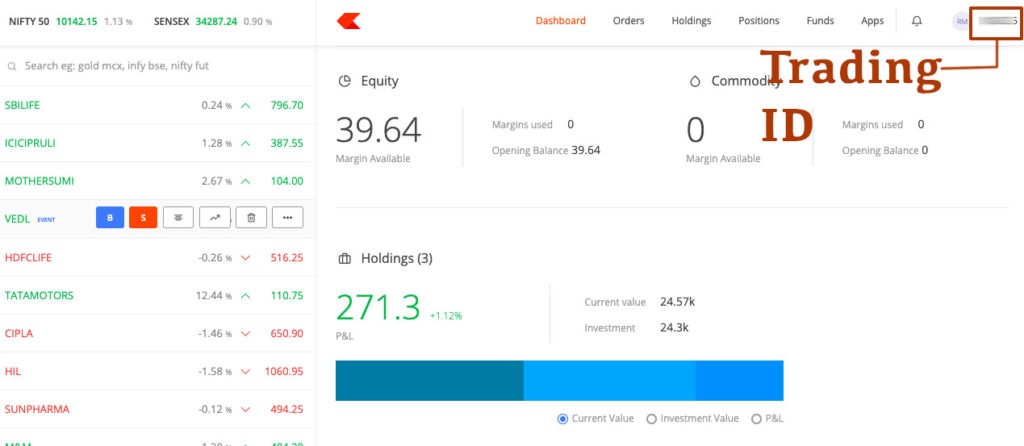Click VEDL blue Buy B button
The height and width of the screenshot is (446, 1024).
pyautogui.click(x=110, y=217)
